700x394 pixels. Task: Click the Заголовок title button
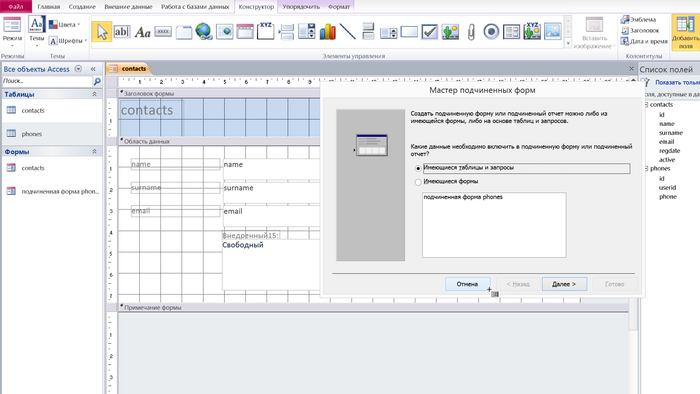[x=640, y=30]
